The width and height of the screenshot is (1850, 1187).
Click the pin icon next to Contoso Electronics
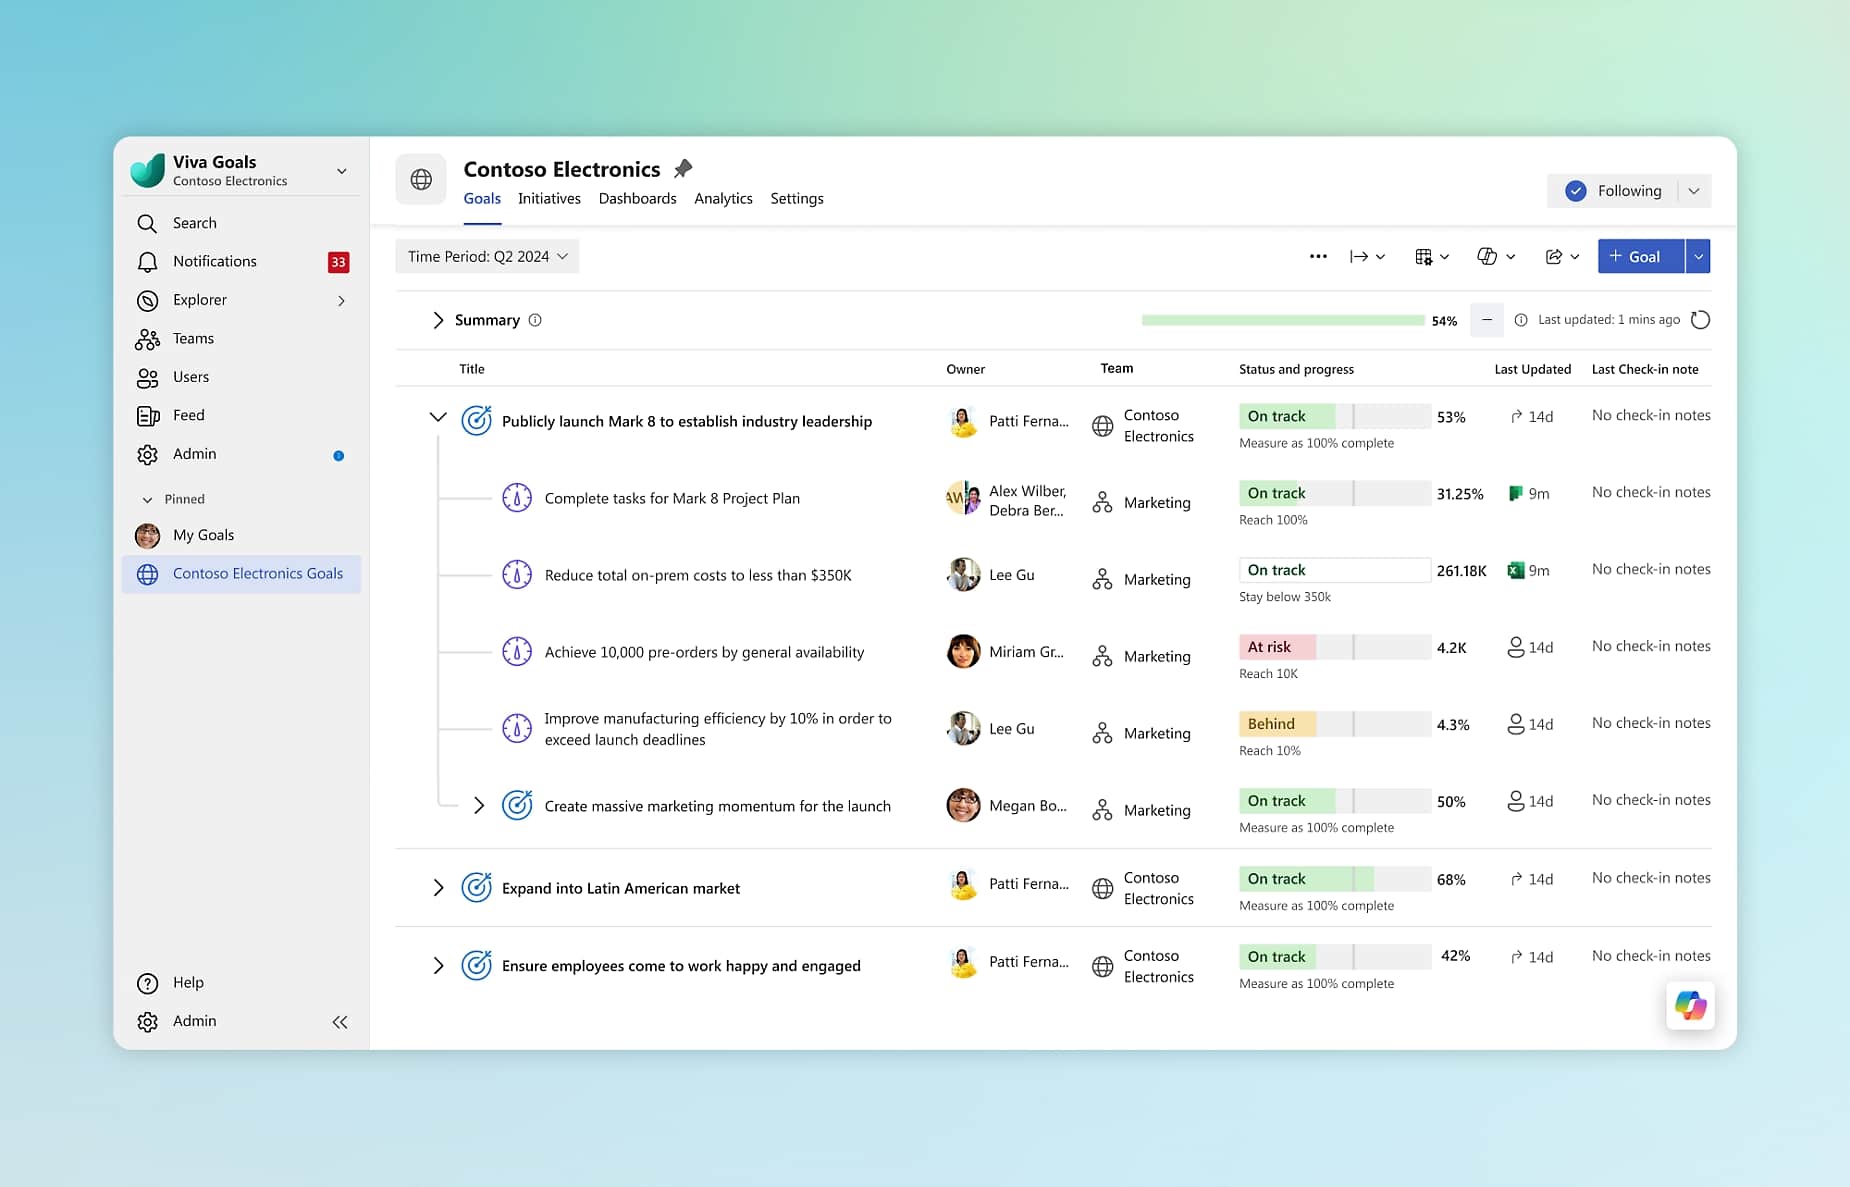pyautogui.click(x=683, y=169)
